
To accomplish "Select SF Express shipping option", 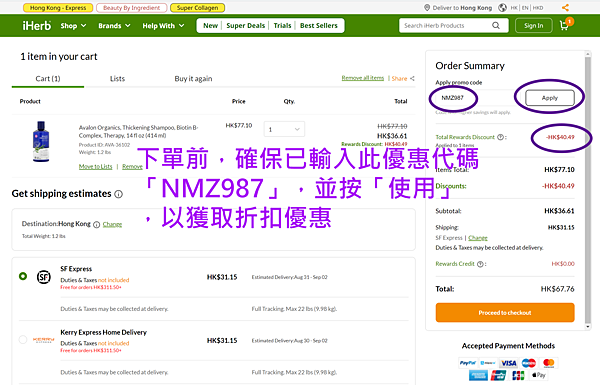I will click(x=23, y=276).
